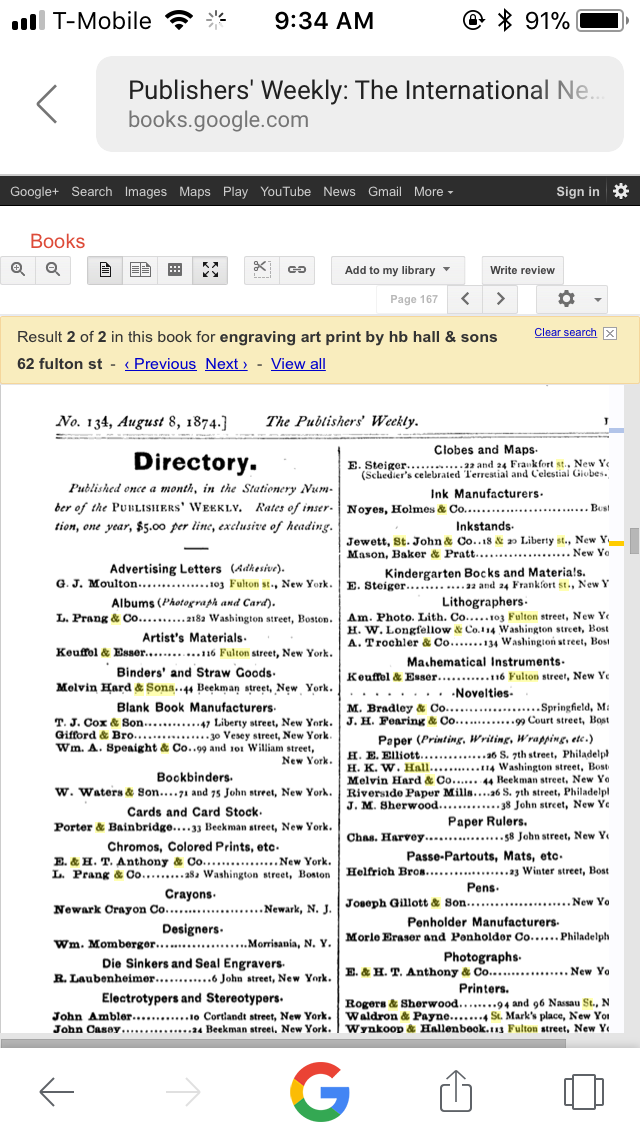This screenshot has height=1136, width=640.
Task: Click the highlighted Fulton in G. J. Moulton line
Action: [x=244, y=584]
